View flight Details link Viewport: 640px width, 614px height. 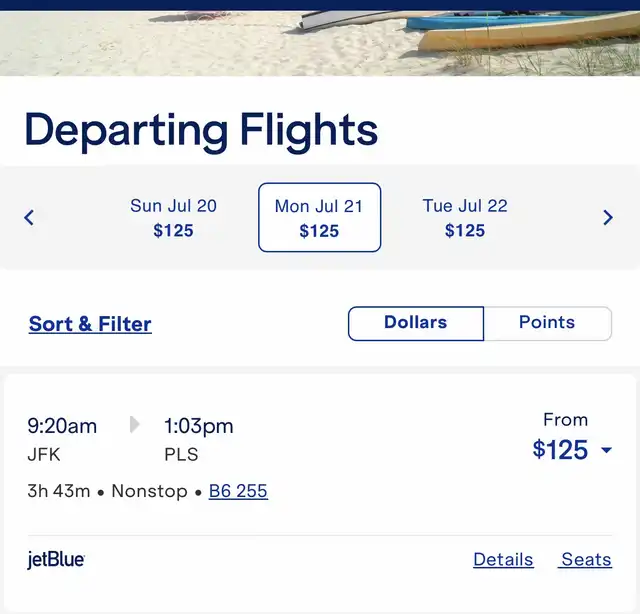[x=503, y=559]
